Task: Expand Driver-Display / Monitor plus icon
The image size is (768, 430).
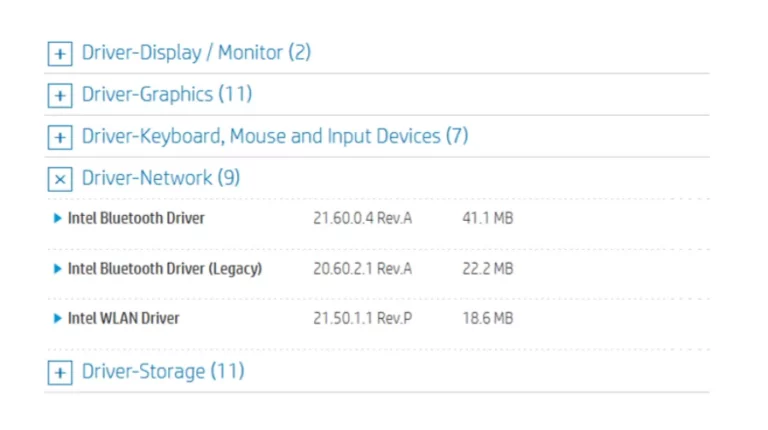Action: (60, 53)
